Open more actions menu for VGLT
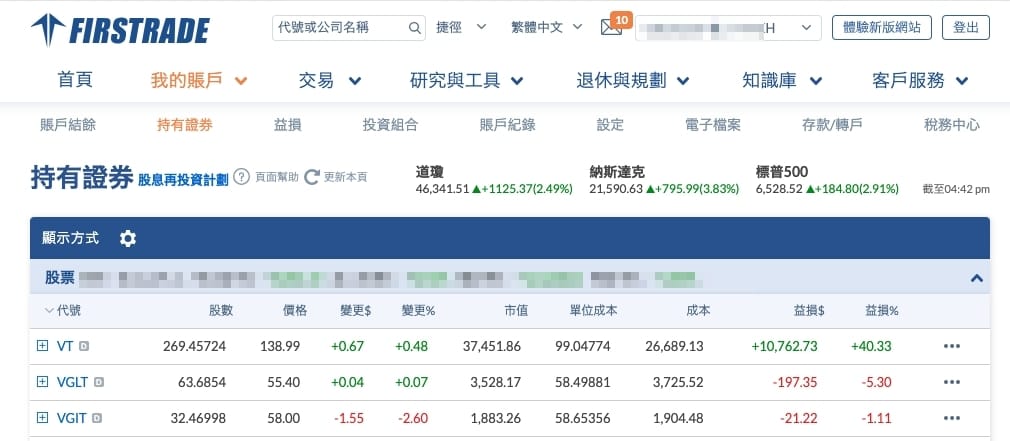The image size is (1010, 441). (x=951, y=382)
